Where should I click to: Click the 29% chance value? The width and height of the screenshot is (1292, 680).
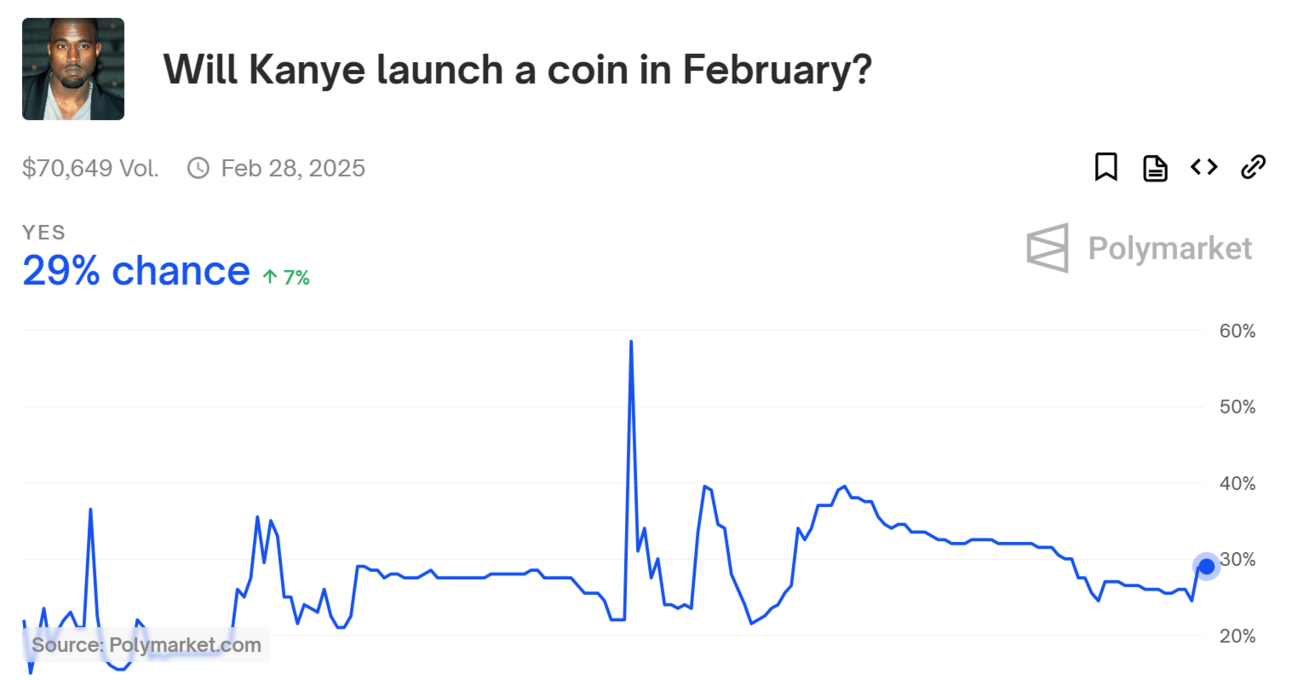[x=136, y=271]
